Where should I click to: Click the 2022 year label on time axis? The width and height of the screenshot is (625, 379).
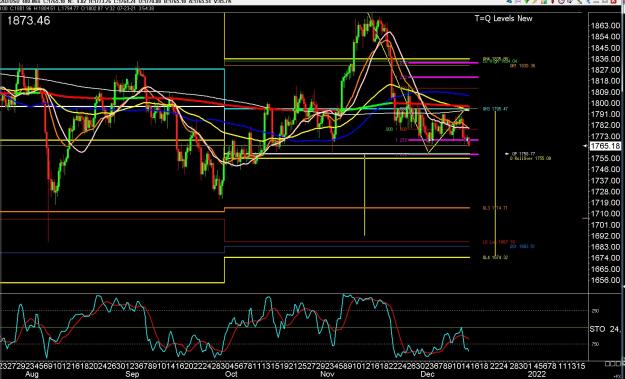[537, 374]
